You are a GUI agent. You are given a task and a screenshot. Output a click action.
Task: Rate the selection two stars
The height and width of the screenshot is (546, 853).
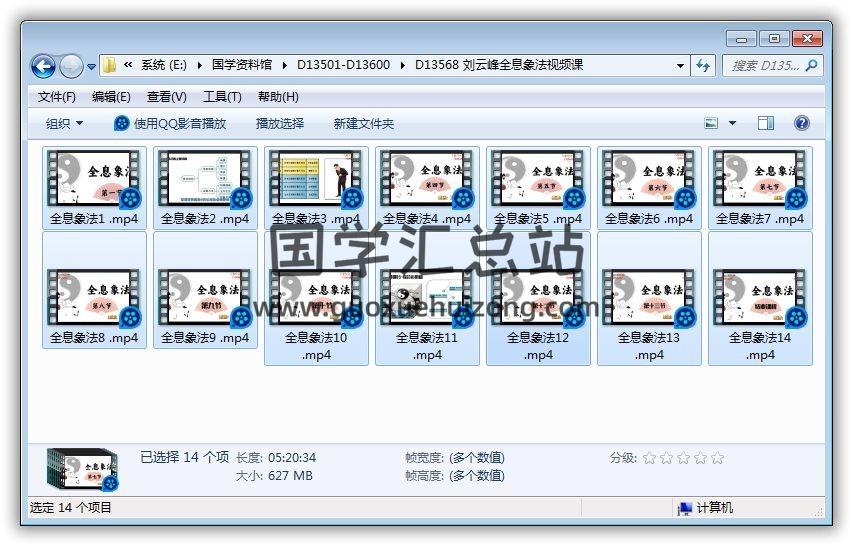click(666, 458)
